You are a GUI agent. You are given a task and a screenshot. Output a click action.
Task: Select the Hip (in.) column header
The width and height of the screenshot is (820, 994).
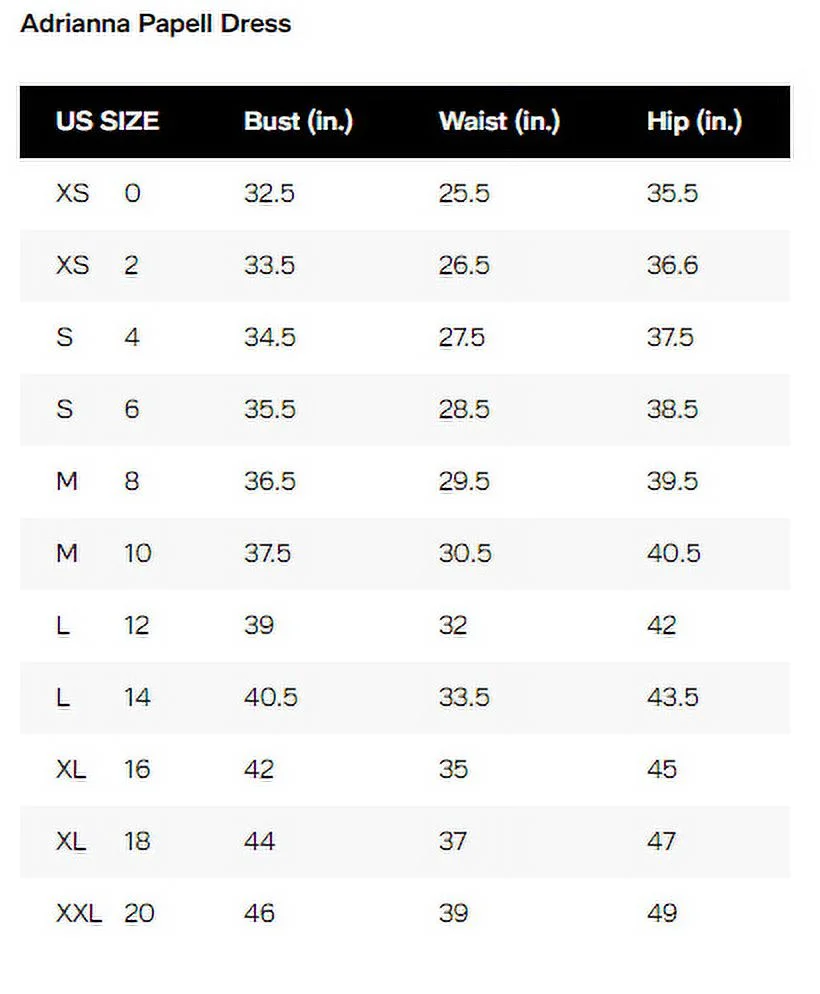click(x=694, y=122)
